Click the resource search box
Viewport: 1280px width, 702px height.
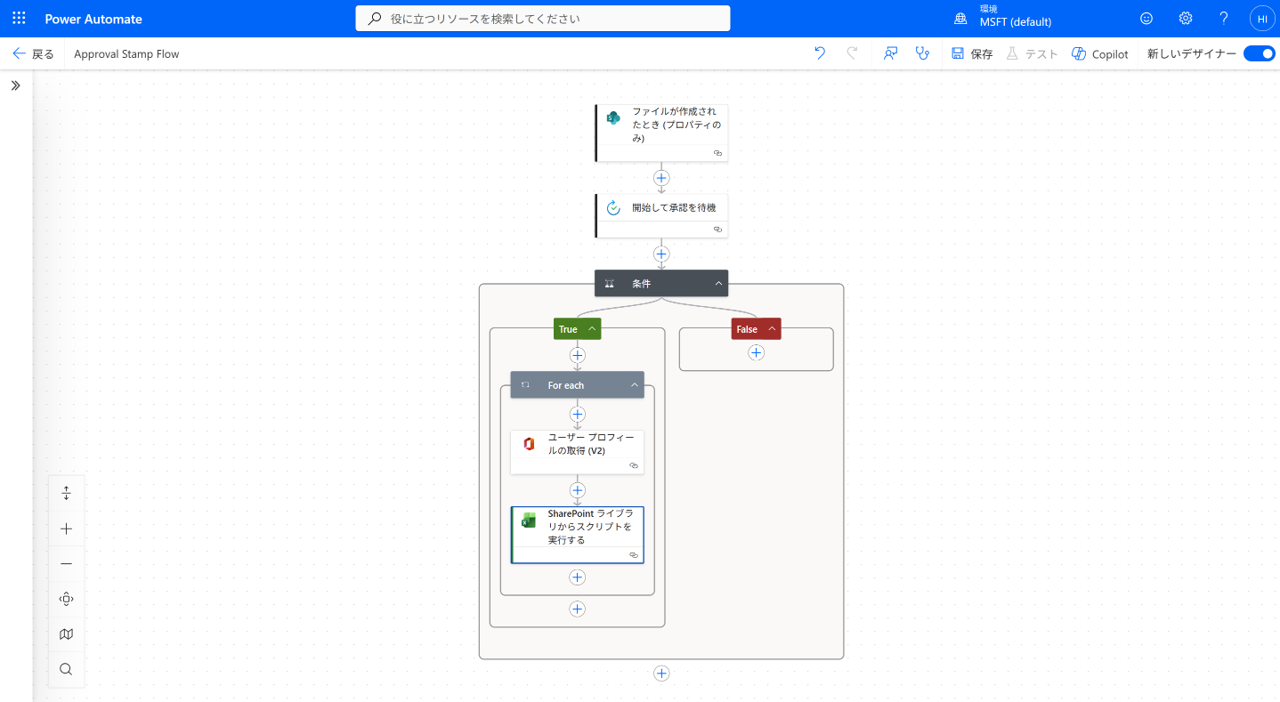click(543, 18)
